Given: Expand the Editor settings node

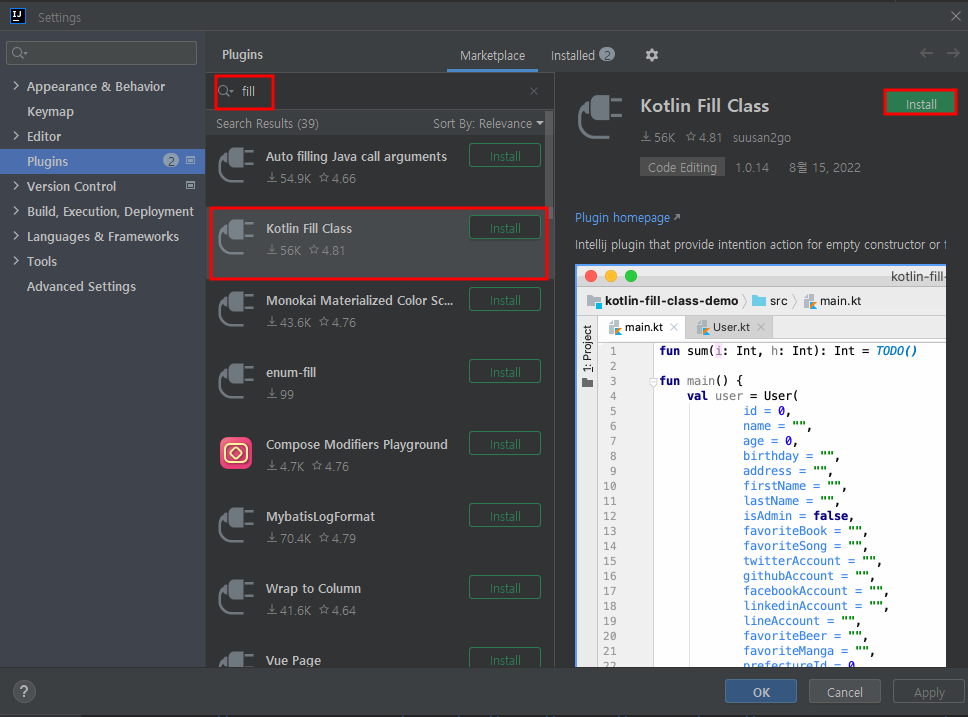Looking at the screenshot, I should coord(16,136).
